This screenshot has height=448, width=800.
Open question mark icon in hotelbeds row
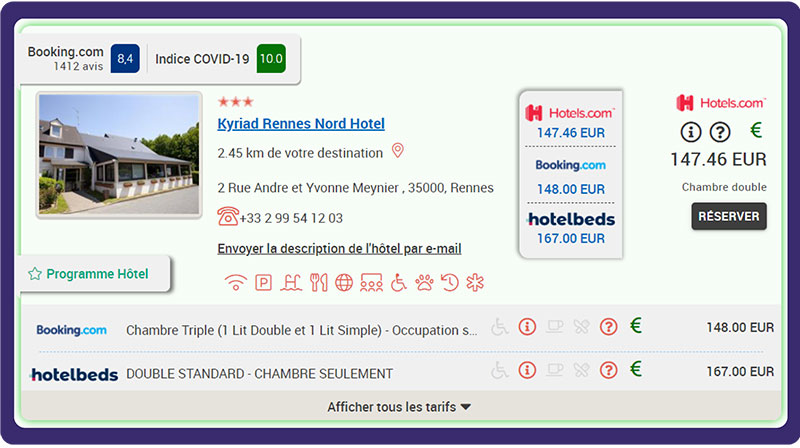(608, 370)
